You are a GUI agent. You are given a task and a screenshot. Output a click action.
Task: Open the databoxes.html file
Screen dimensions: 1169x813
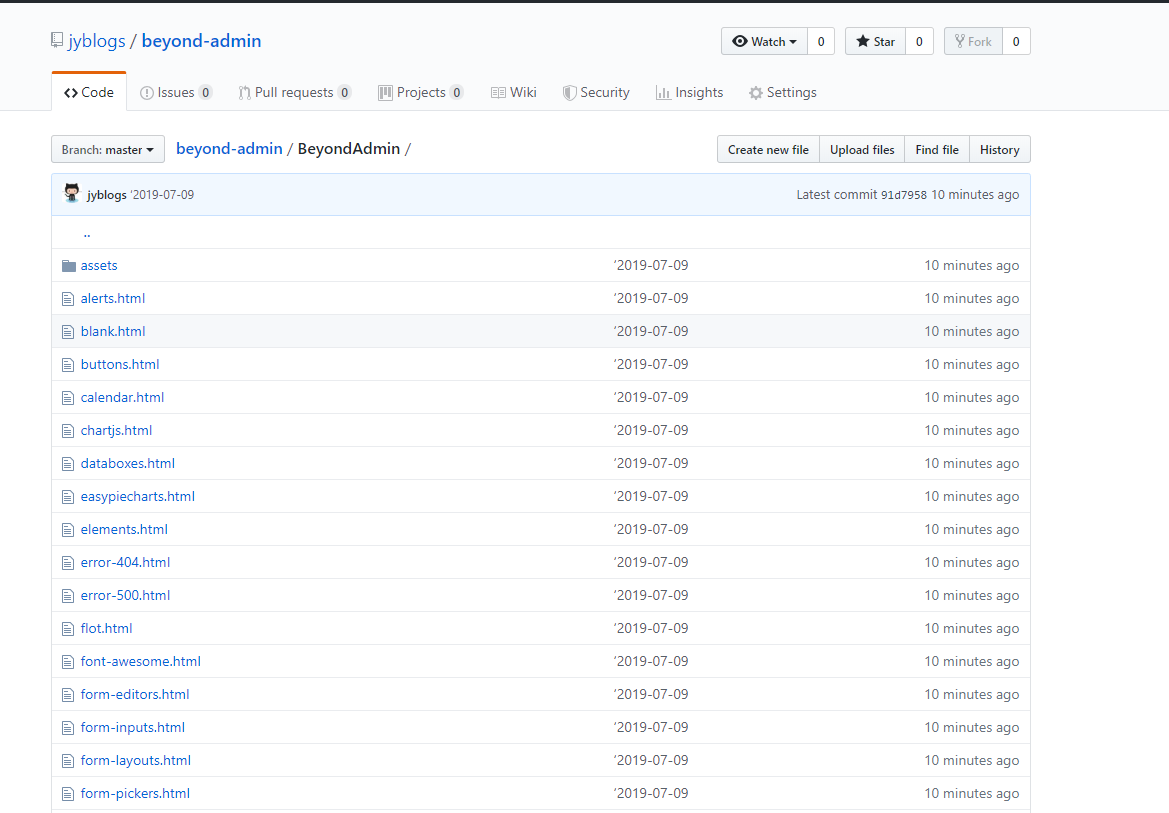[127, 463]
